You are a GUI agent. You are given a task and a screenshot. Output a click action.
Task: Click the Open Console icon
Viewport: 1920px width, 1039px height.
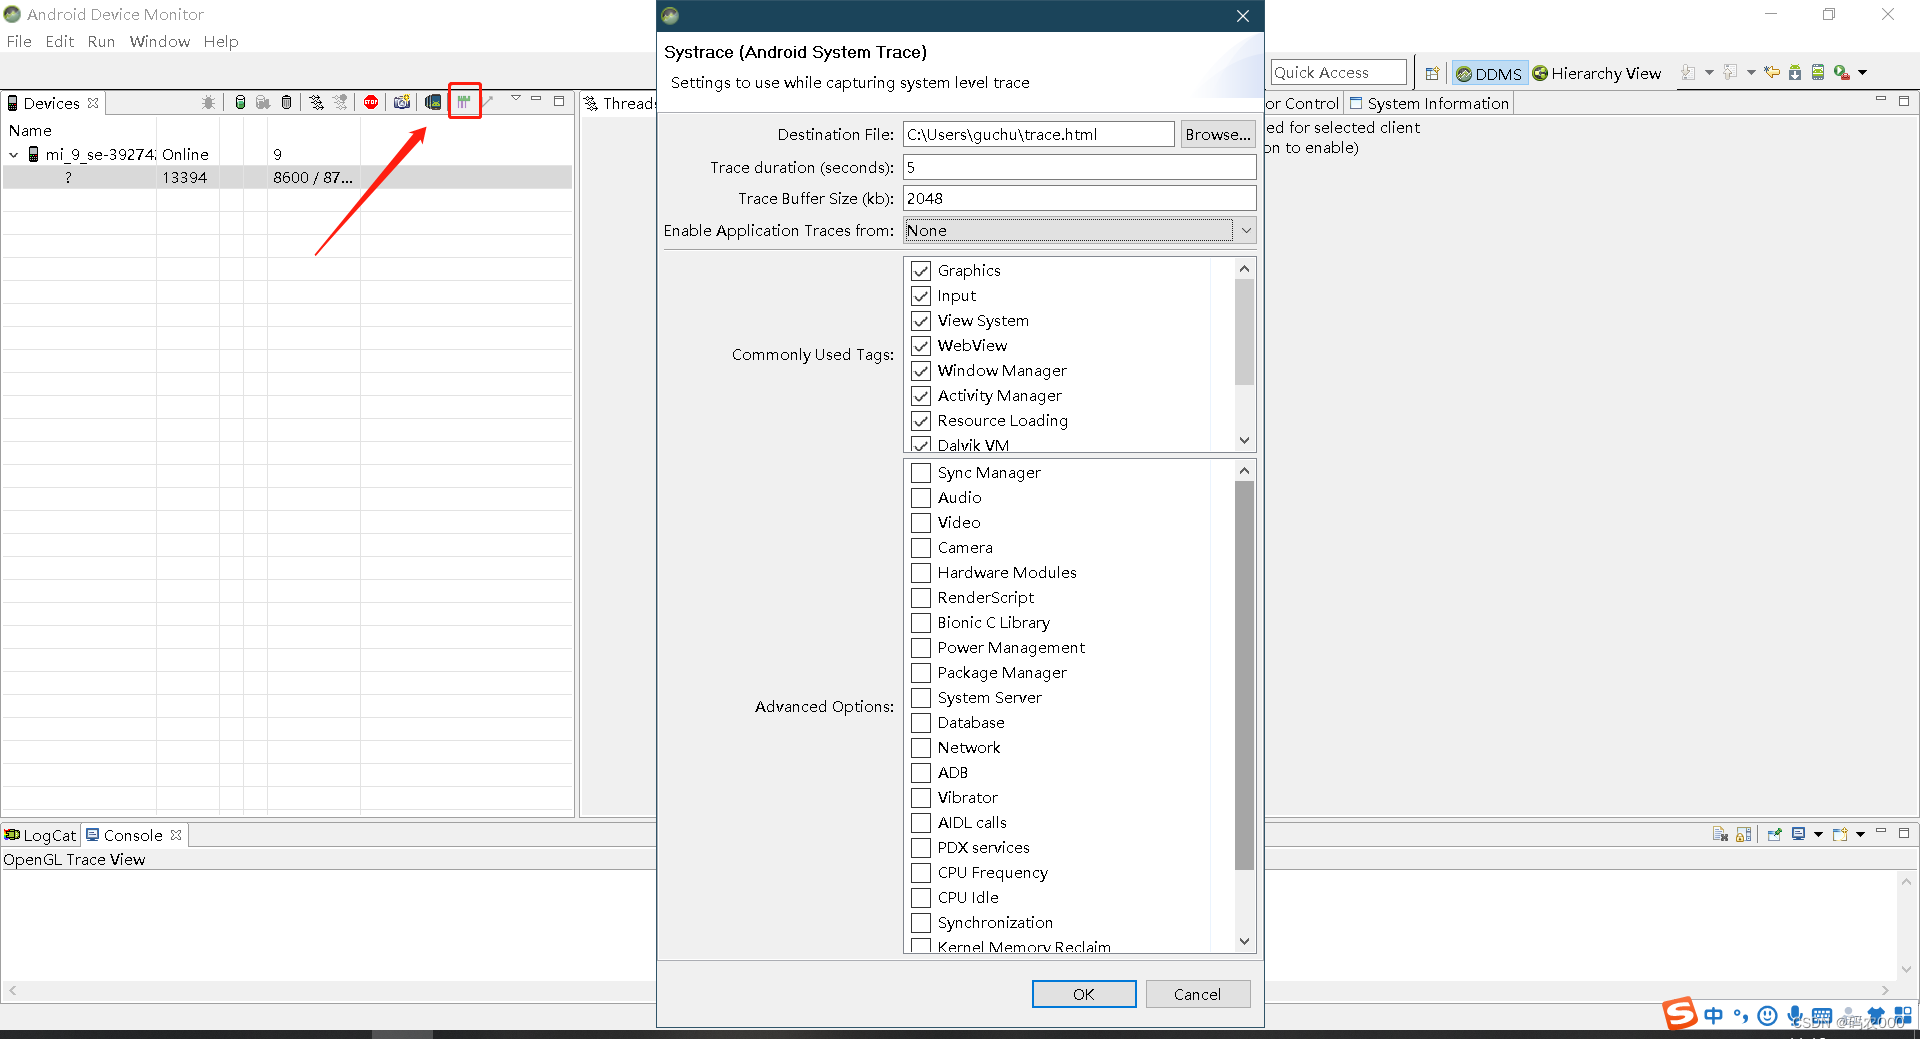pos(1840,834)
